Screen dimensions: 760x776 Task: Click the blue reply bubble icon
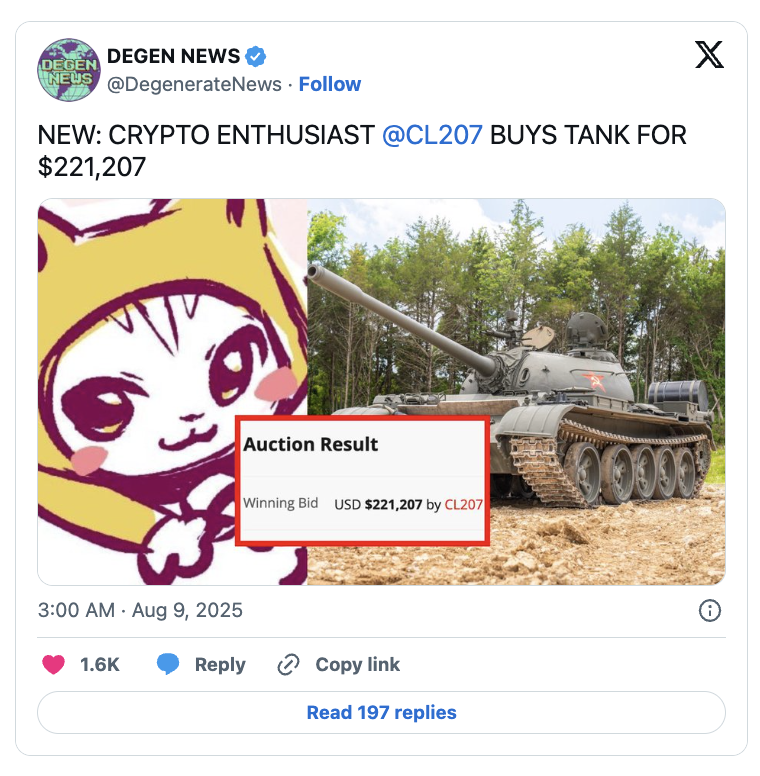(168, 664)
